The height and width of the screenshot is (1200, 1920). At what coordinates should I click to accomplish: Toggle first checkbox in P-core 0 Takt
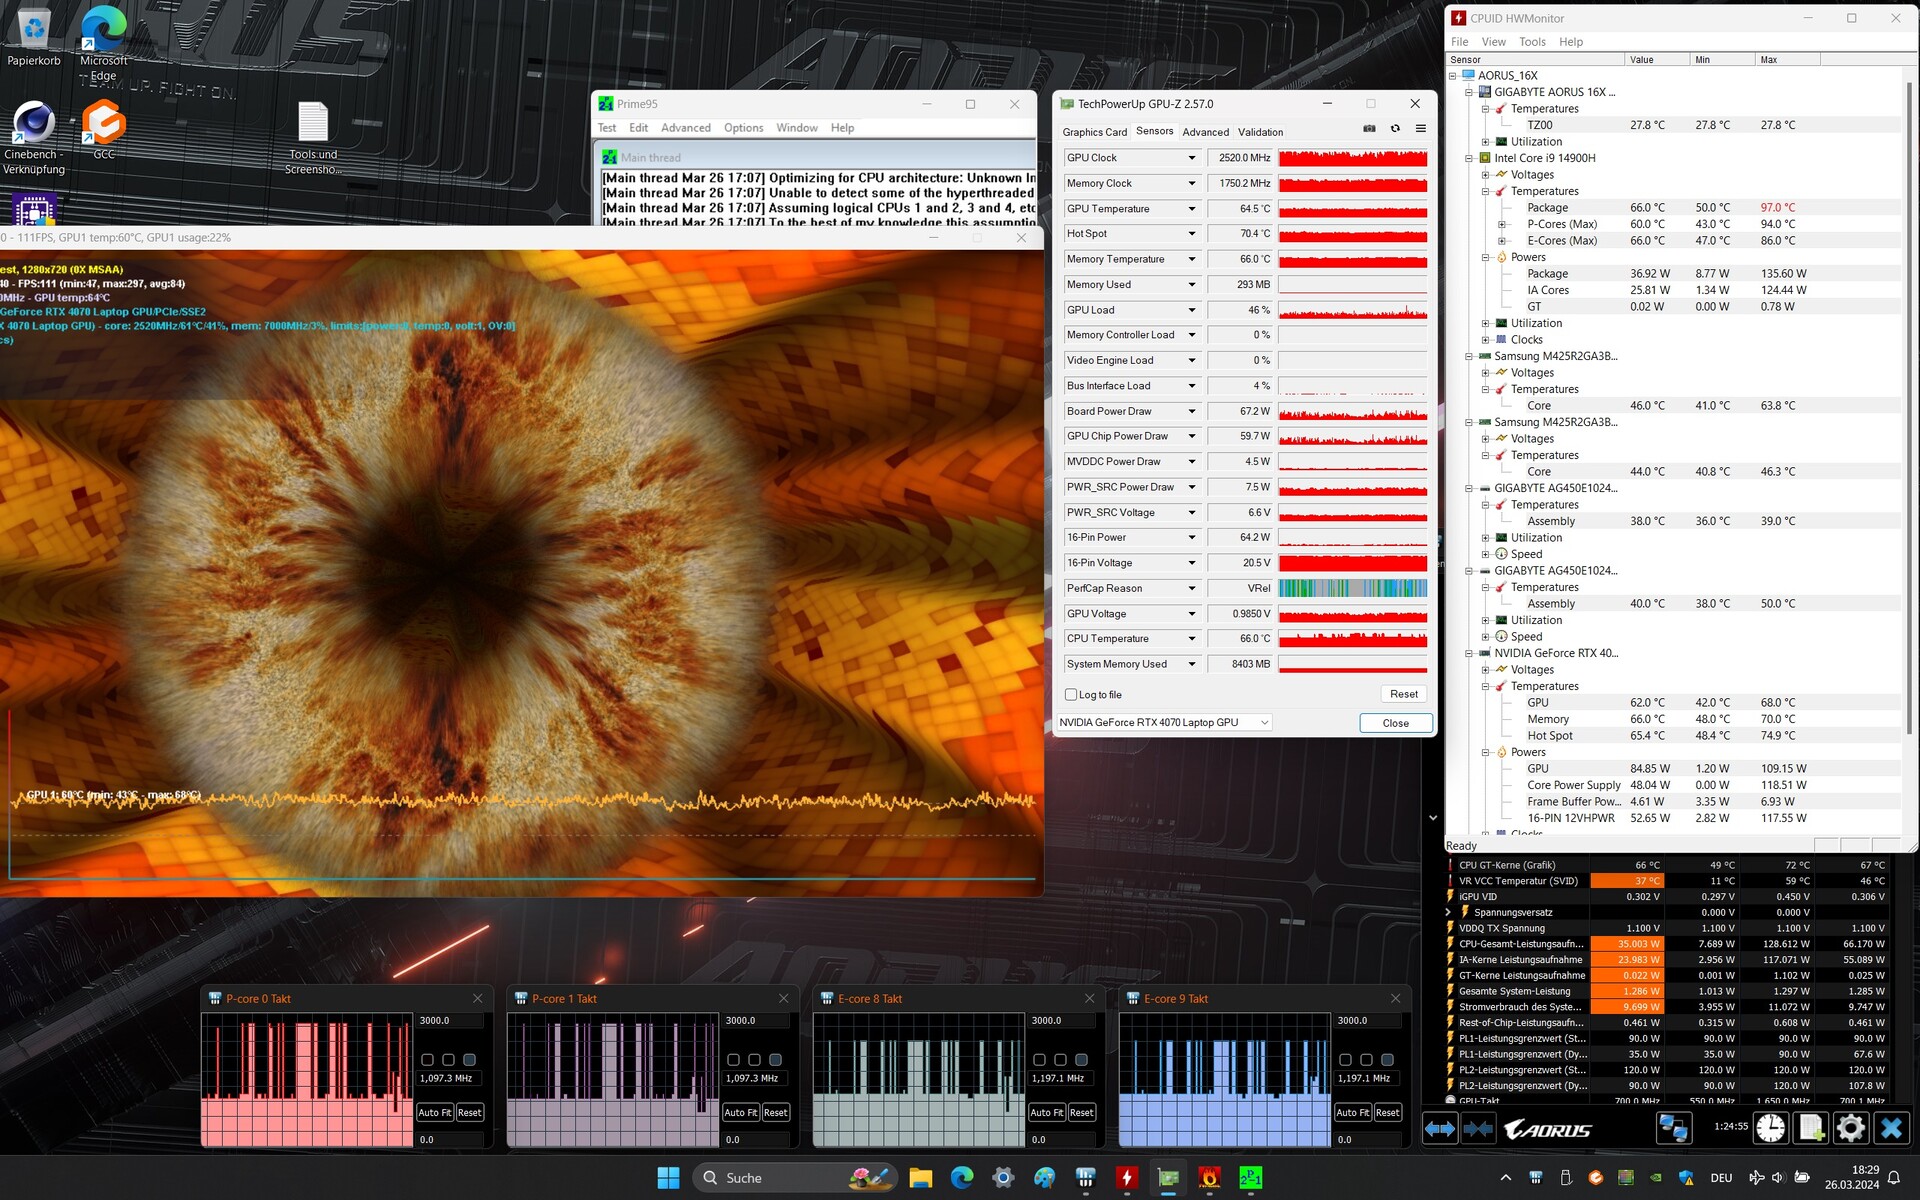427,1059
